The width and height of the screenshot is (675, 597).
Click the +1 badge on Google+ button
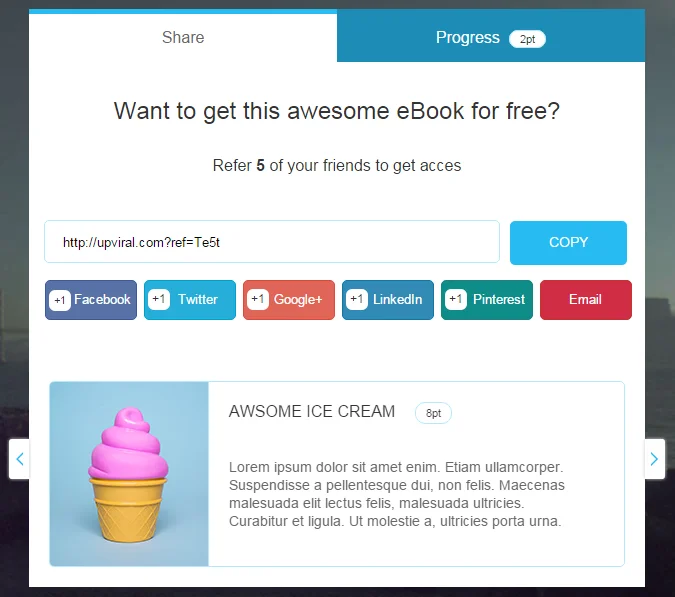coord(258,299)
